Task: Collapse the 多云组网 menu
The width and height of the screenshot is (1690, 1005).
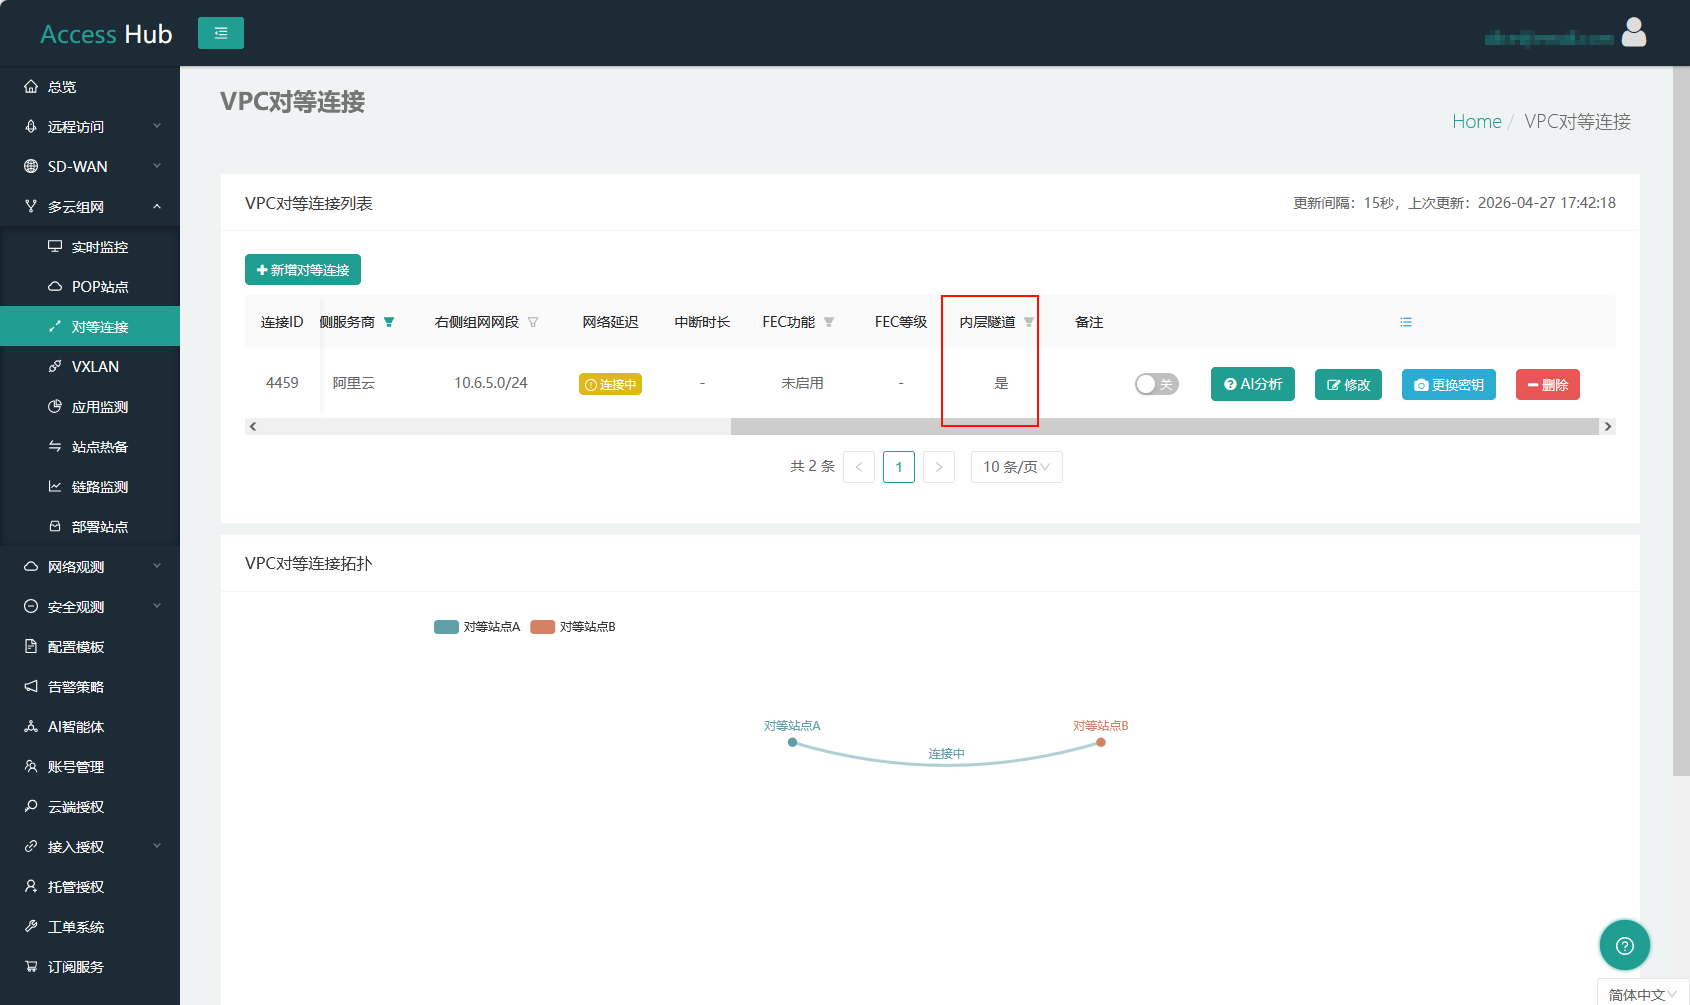Action: (x=90, y=207)
